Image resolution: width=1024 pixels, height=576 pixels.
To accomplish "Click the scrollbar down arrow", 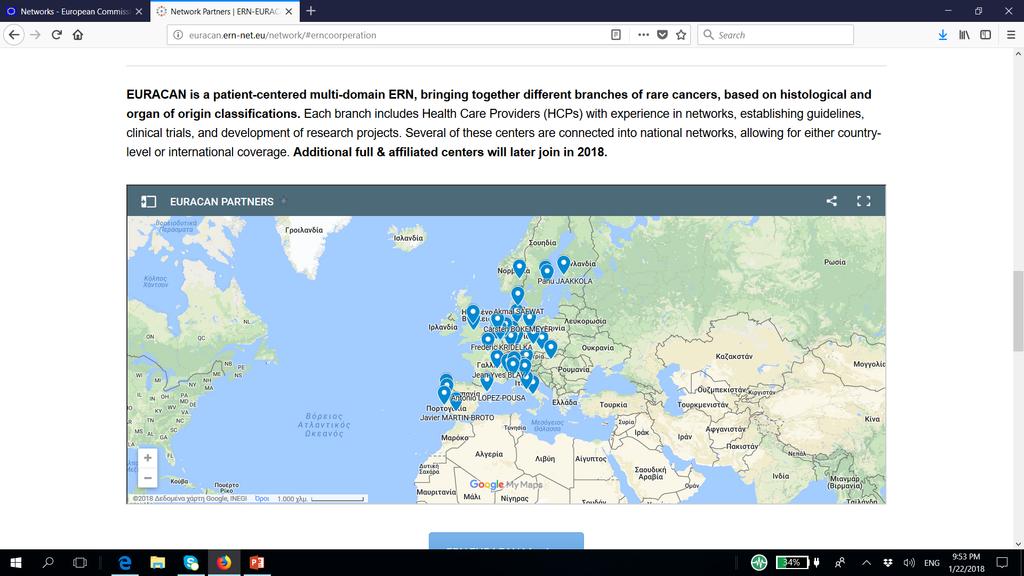I will pyautogui.click(x=1018, y=543).
